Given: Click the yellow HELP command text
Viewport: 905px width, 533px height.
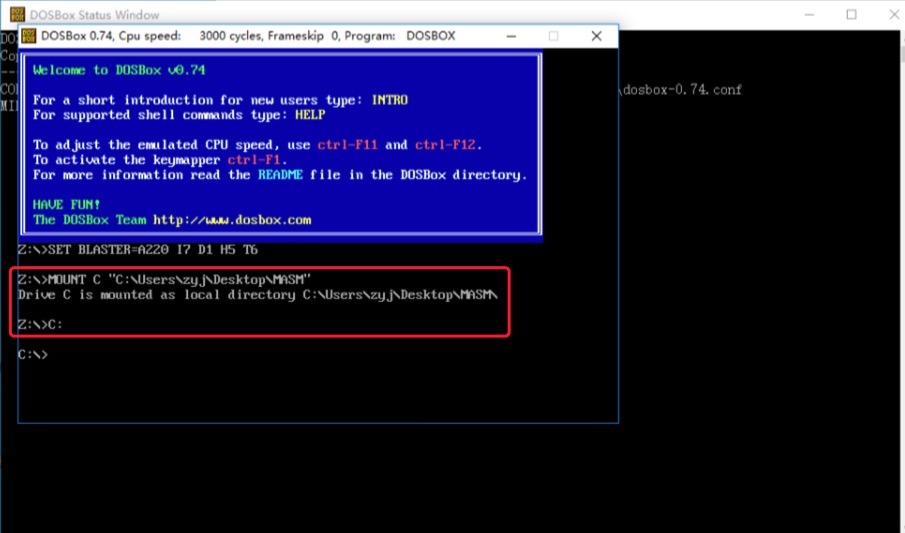Looking at the screenshot, I should (x=310, y=115).
